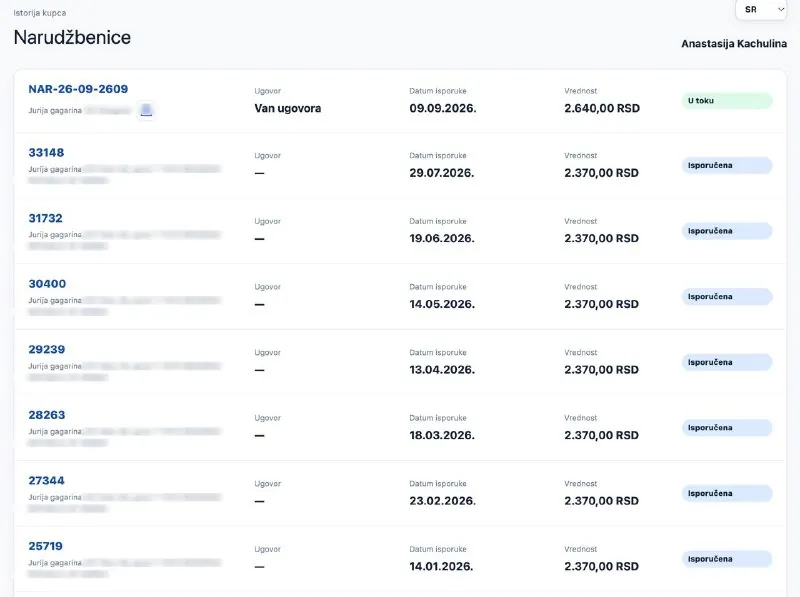Open the SR language dropdown
This screenshot has height=597, width=800.
pos(761,10)
